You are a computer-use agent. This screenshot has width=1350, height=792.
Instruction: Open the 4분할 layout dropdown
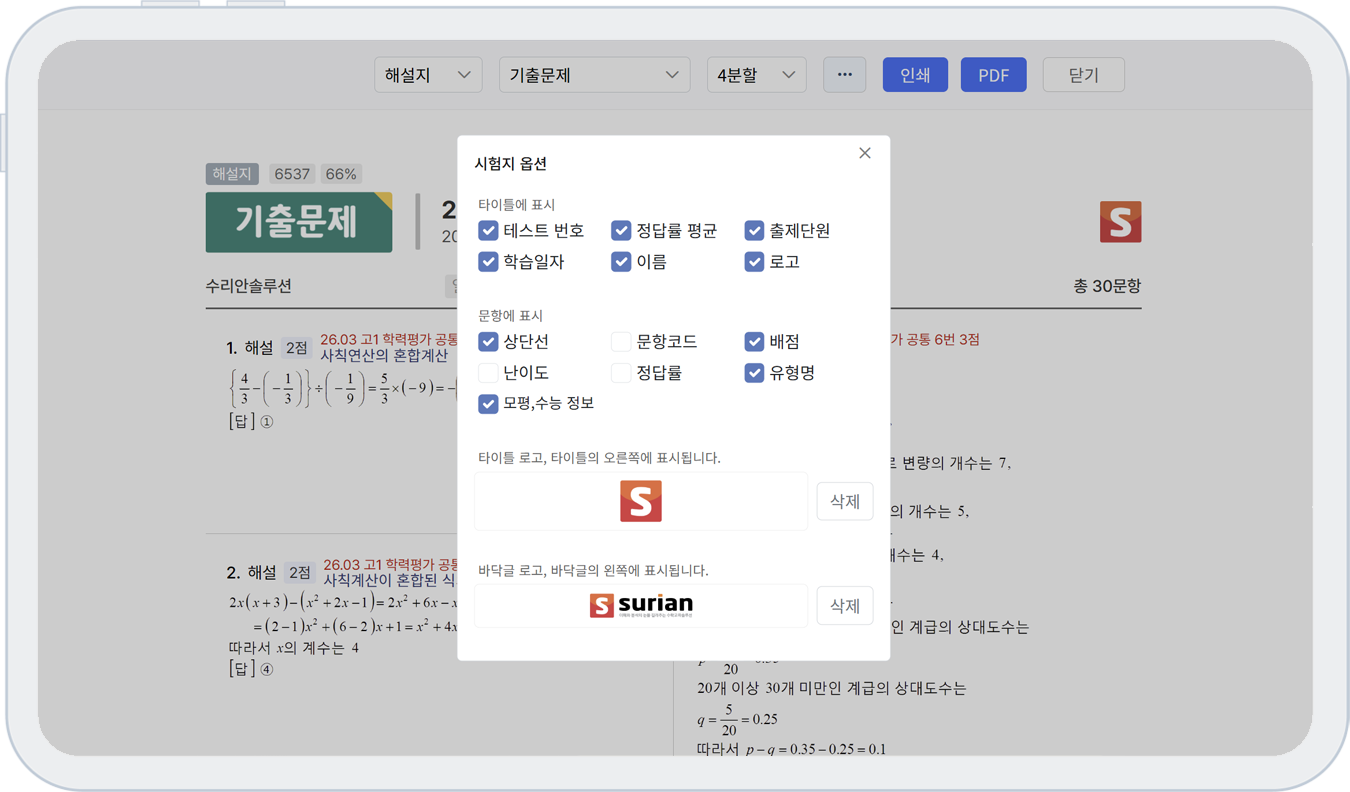coord(756,75)
